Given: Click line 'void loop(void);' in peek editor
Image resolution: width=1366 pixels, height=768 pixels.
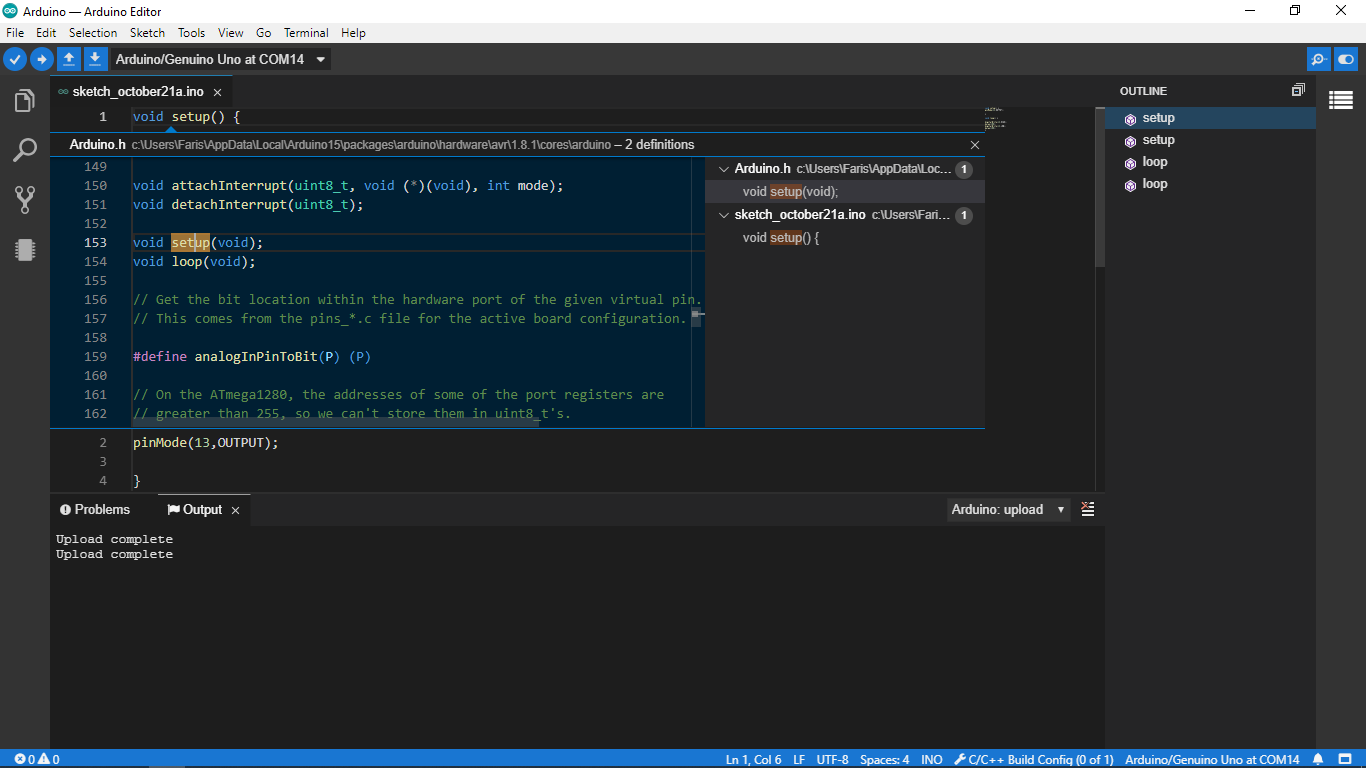Looking at the screenshot, I should coord(194,262).
